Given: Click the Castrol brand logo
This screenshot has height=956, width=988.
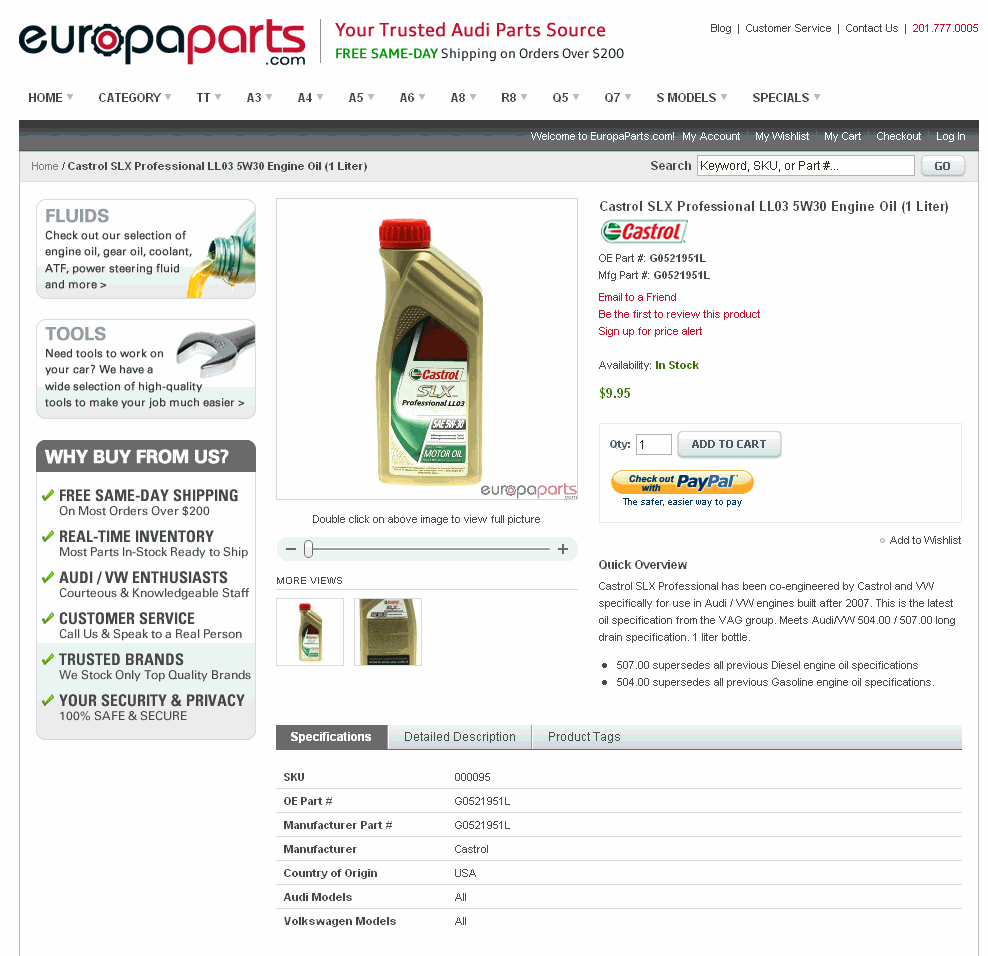Looking at the screenshot, I should pyautogui.click(x=643, y=232).
